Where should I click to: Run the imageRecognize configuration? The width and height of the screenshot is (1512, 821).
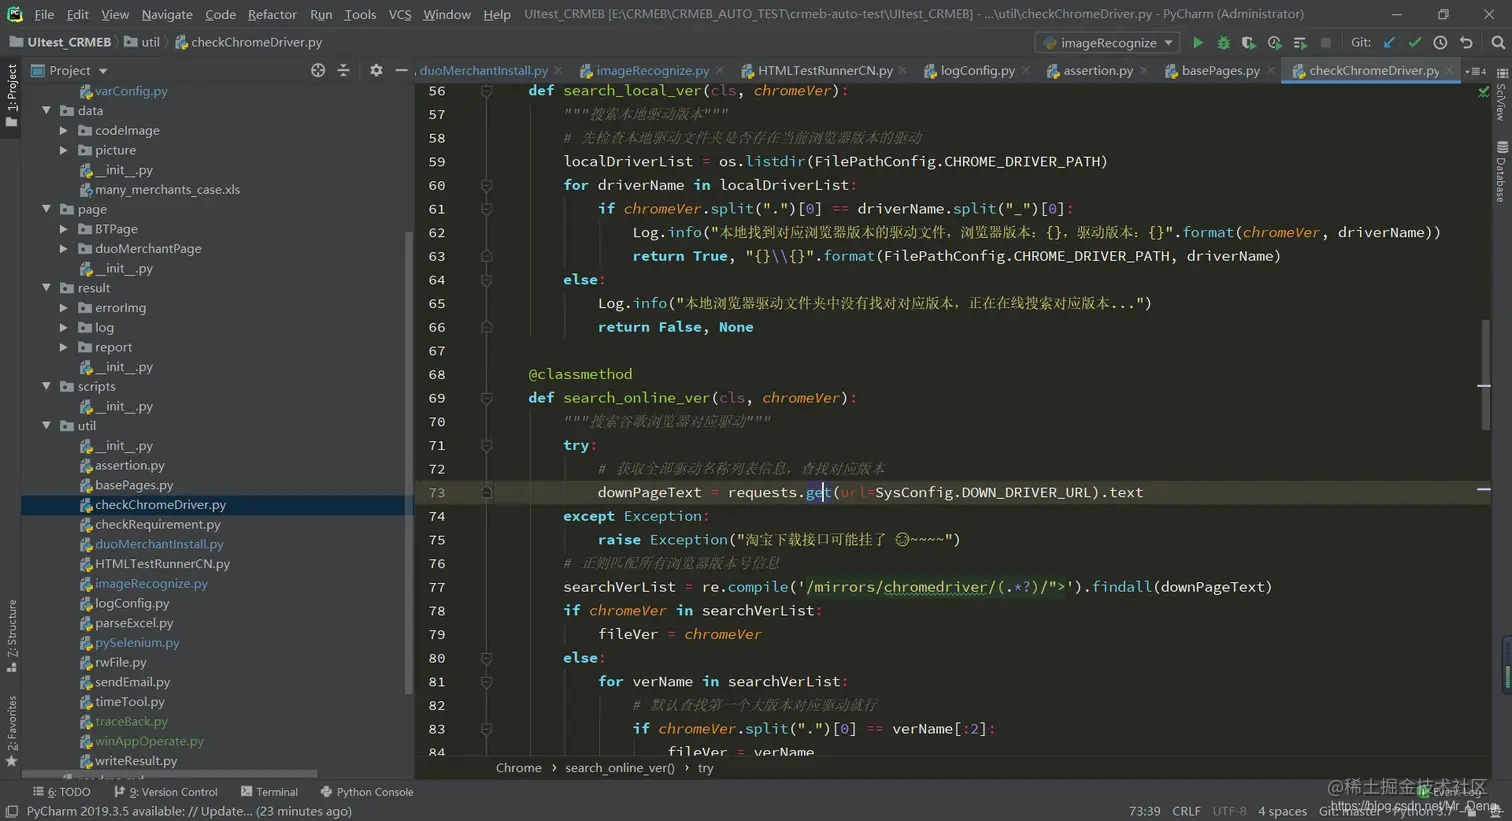[1197, 43]
